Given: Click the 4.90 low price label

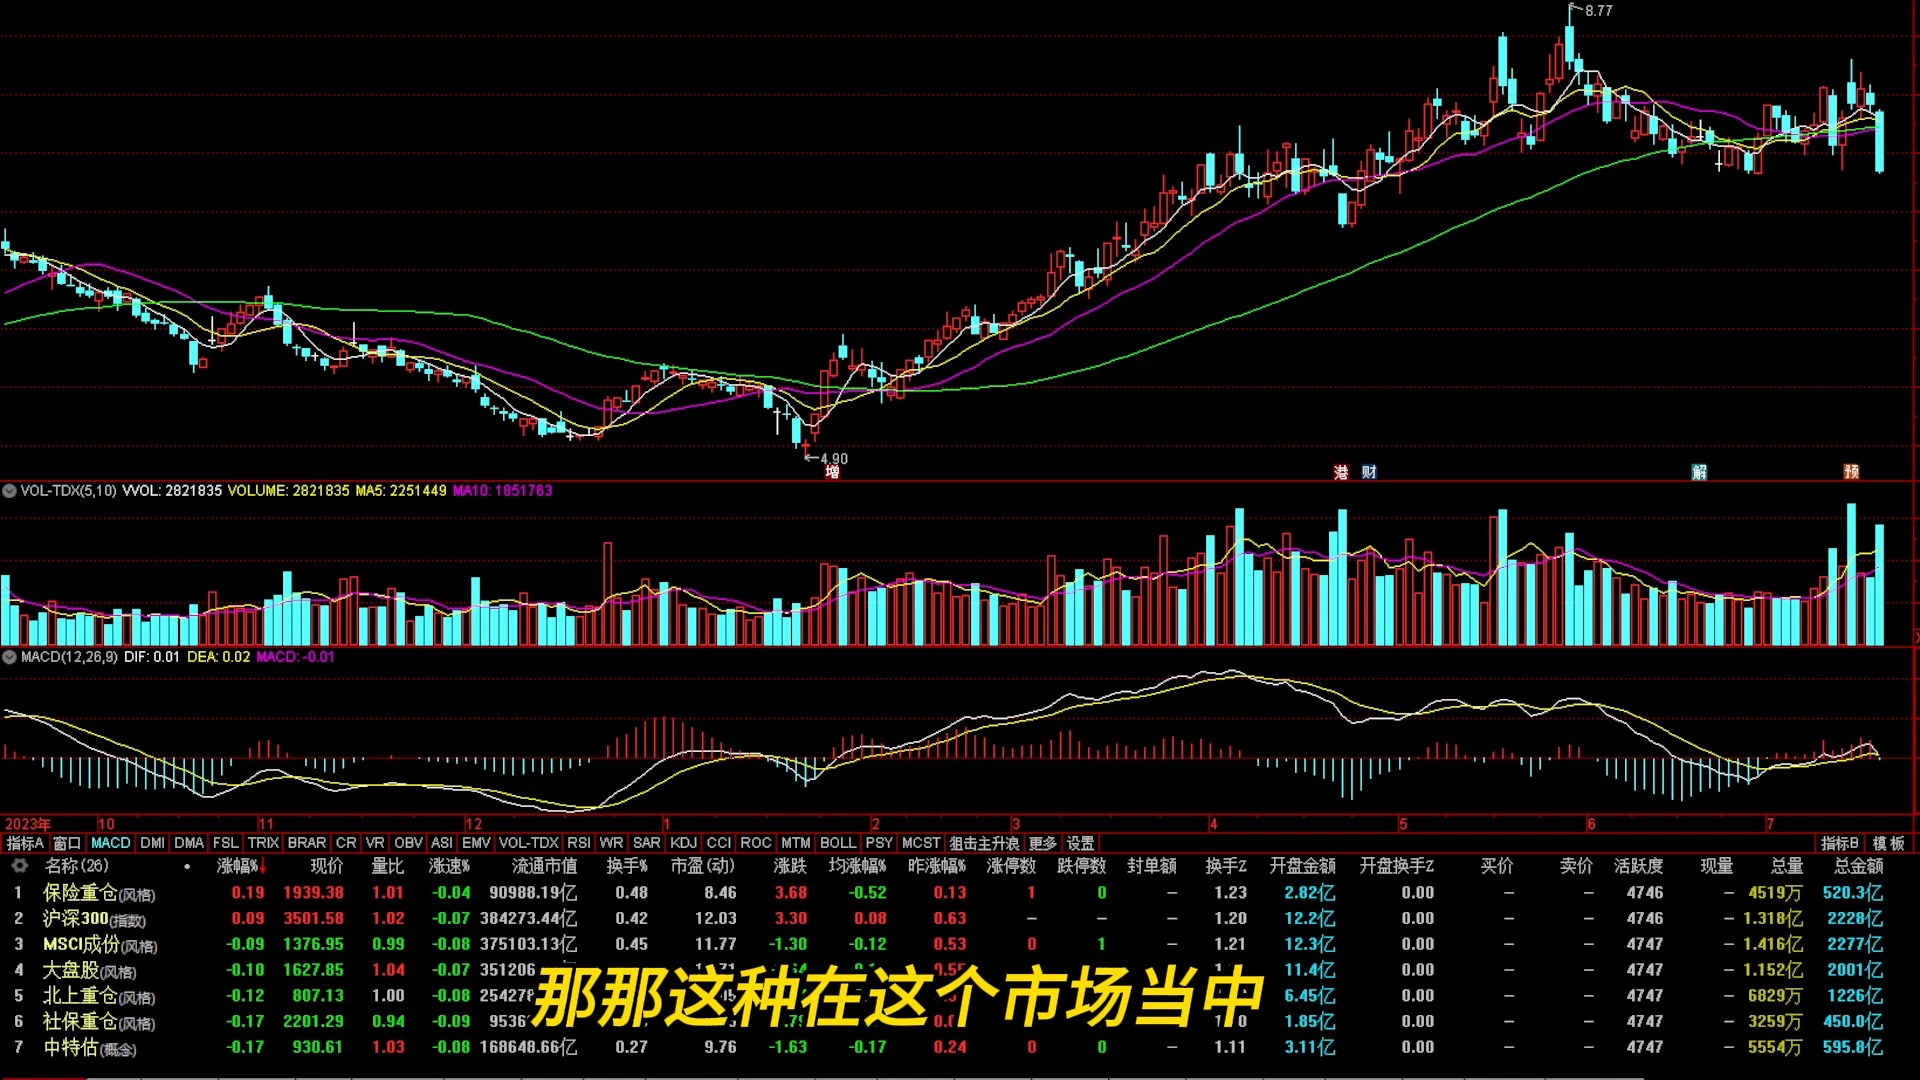Looking at the screenshot, I should [834, 459].
